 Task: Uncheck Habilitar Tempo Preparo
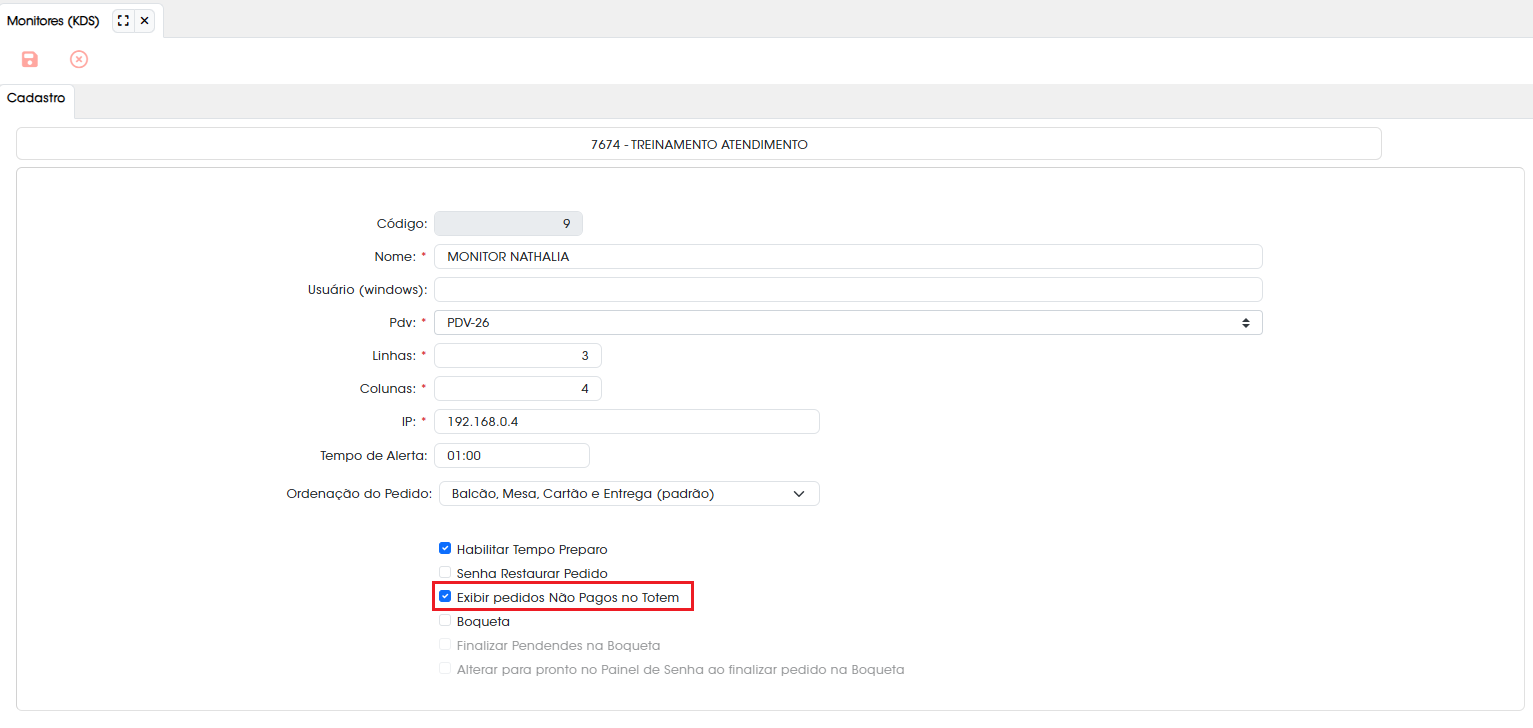(445, 548)
